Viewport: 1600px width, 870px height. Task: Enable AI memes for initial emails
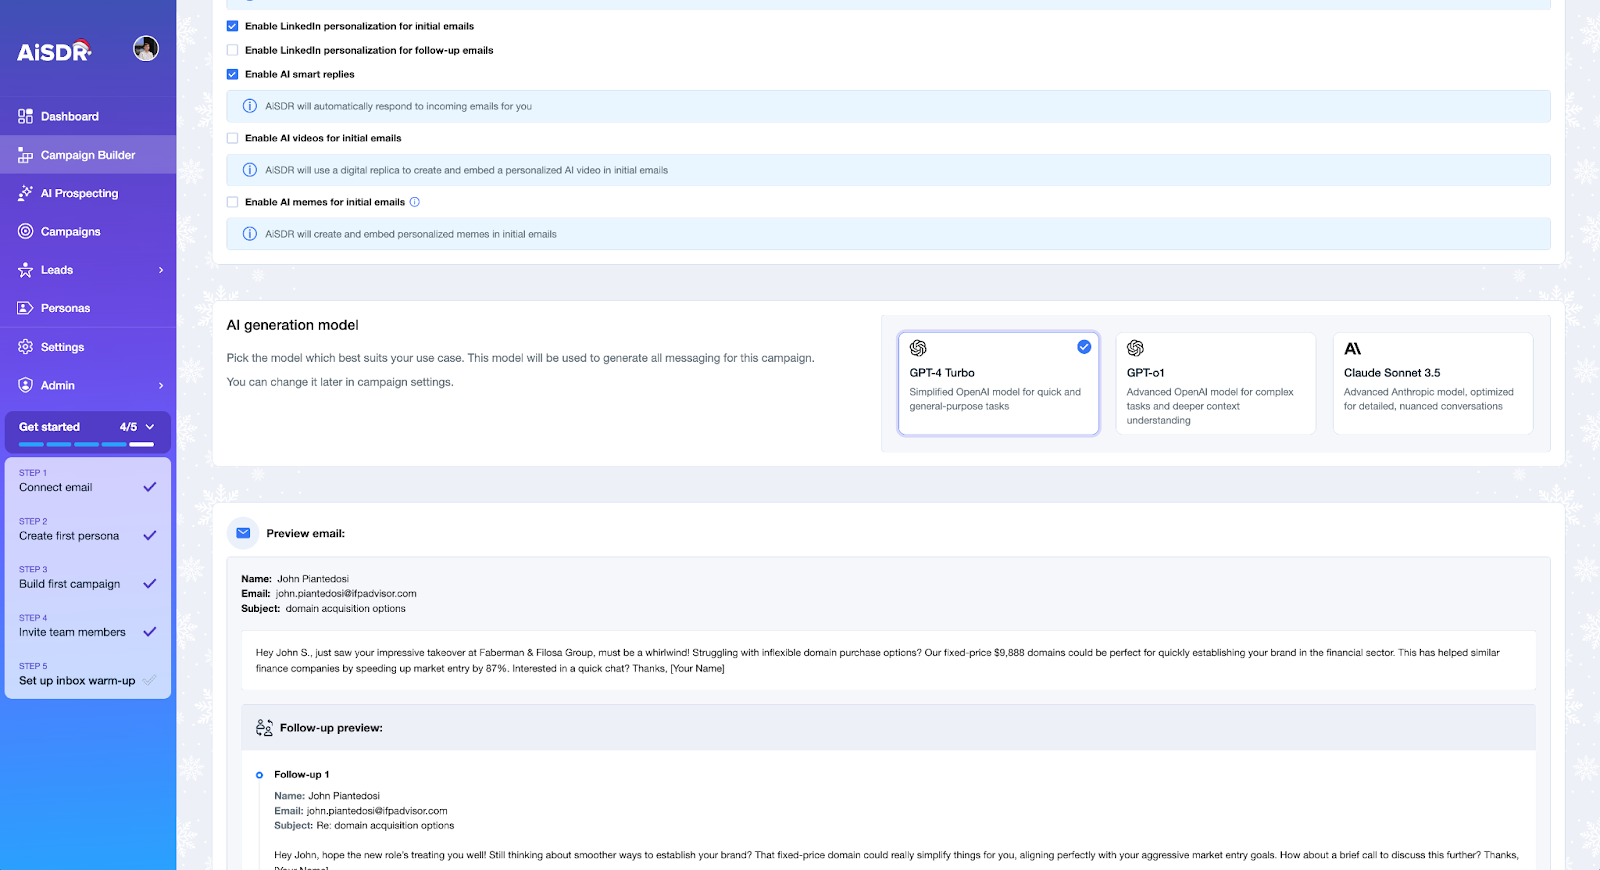pyautogui.click(x=232, y=202)
